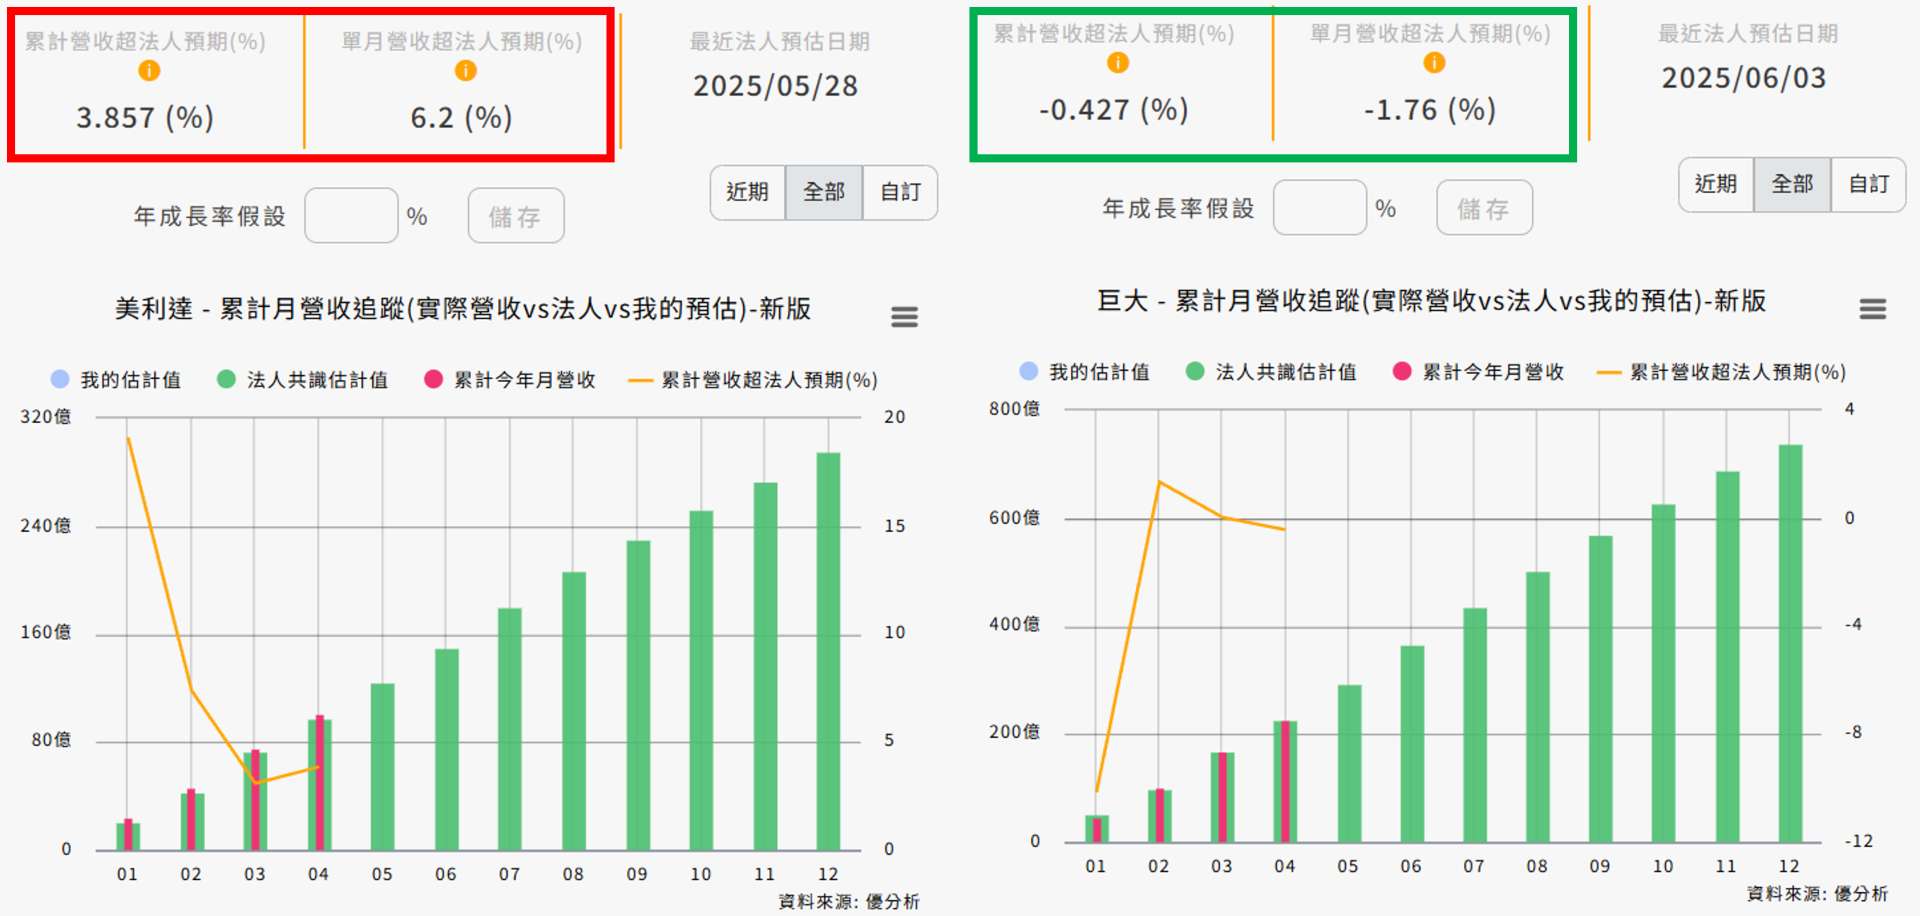
Task: Focus 年成長率假設 input for 巨大
Action: 1320,208
